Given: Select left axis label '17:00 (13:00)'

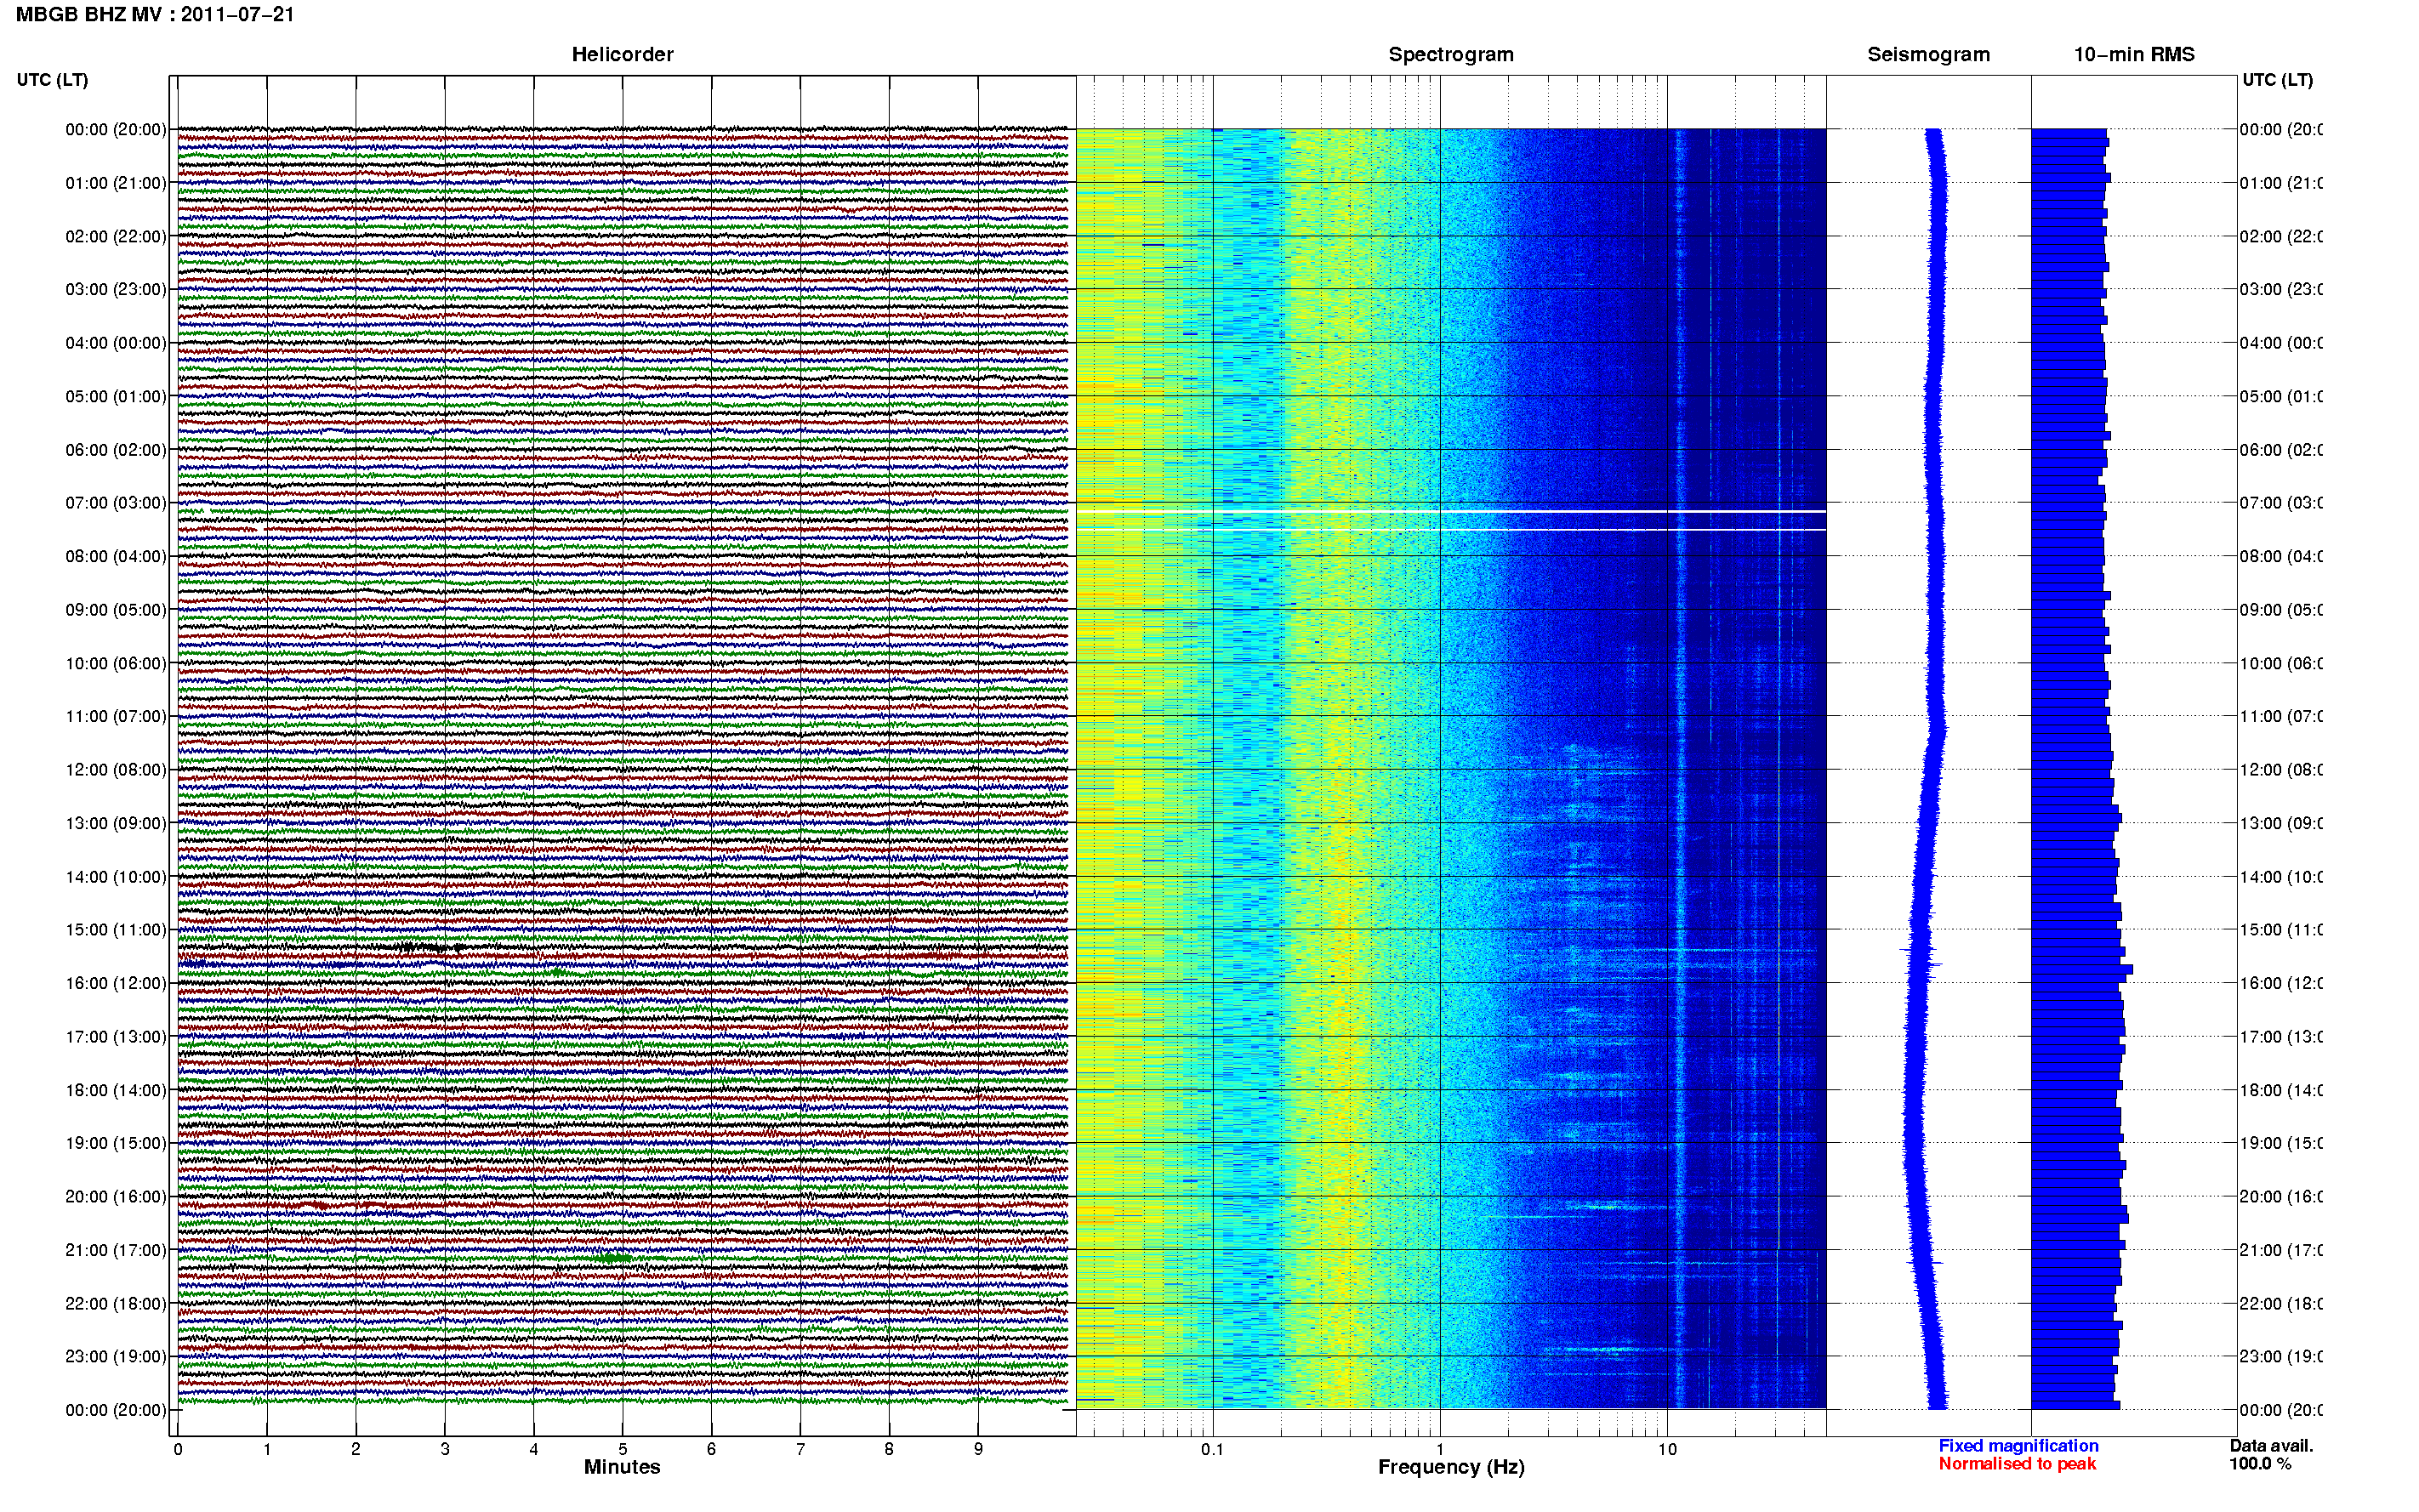Looking at the screenshot, I should coord(116,1037).
